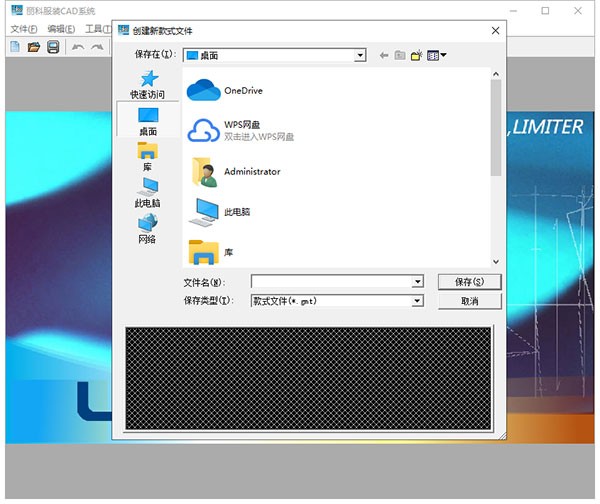Click the open folder toolbar icon
This screenshot has width=600, height=504.
click(34, 47)
